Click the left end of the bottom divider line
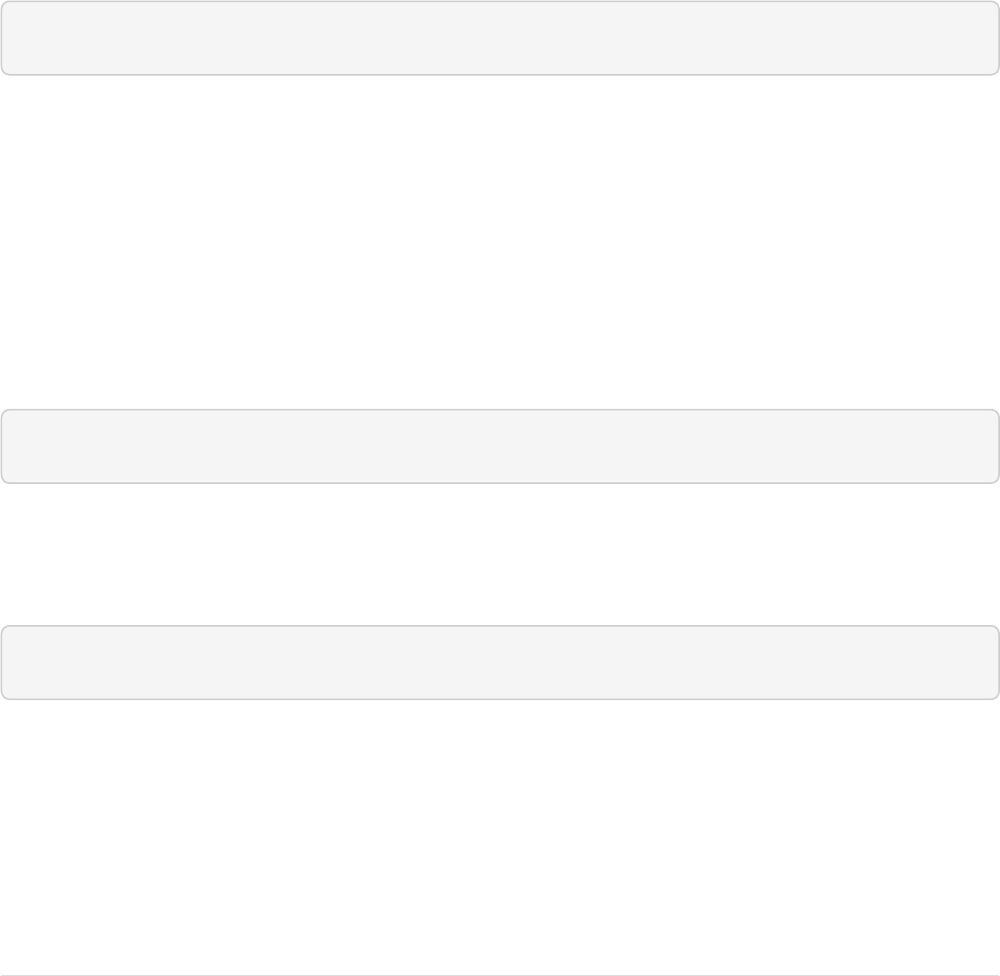Viewport: 1000px width, 976px height. click(x=5, y=974)
